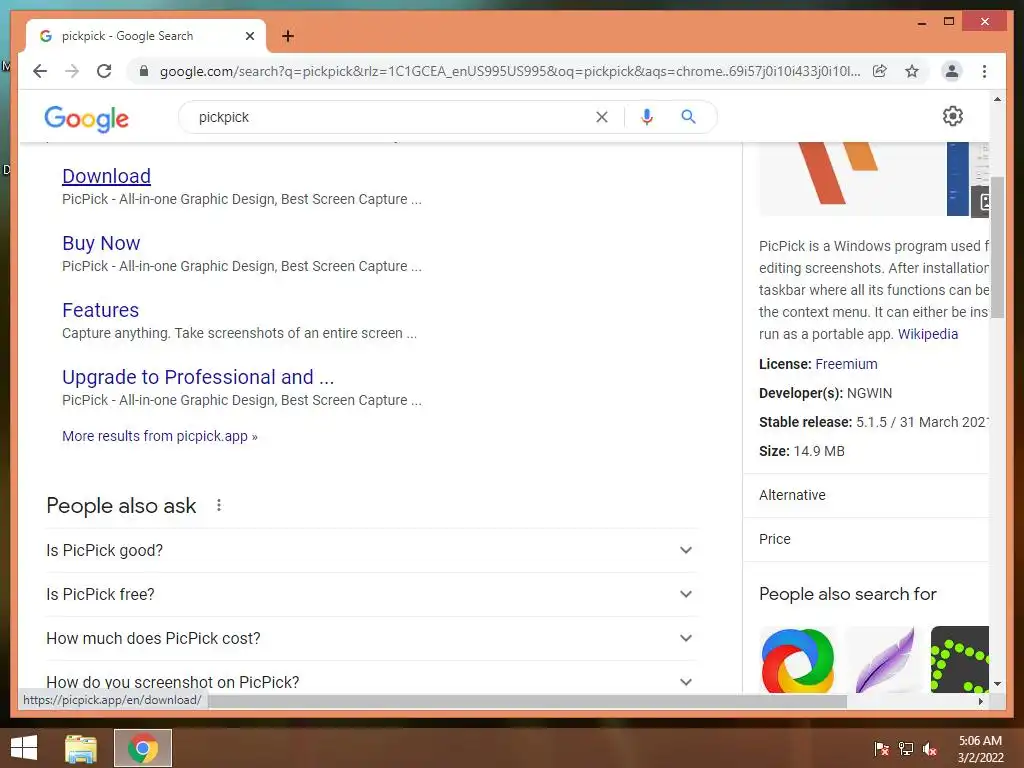
Task: Open the Alternative row in knowledge panel
Action: click(x=866, y=495)
